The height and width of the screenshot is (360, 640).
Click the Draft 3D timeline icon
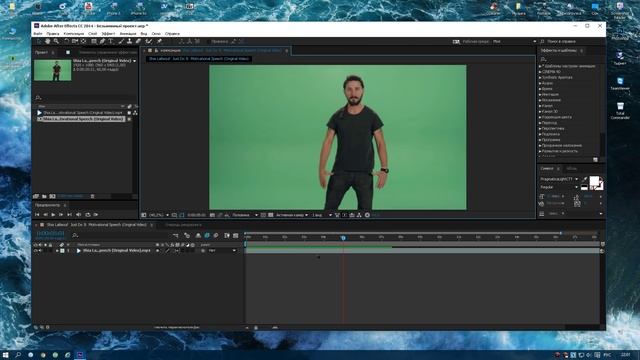click(x=187, y=236)
